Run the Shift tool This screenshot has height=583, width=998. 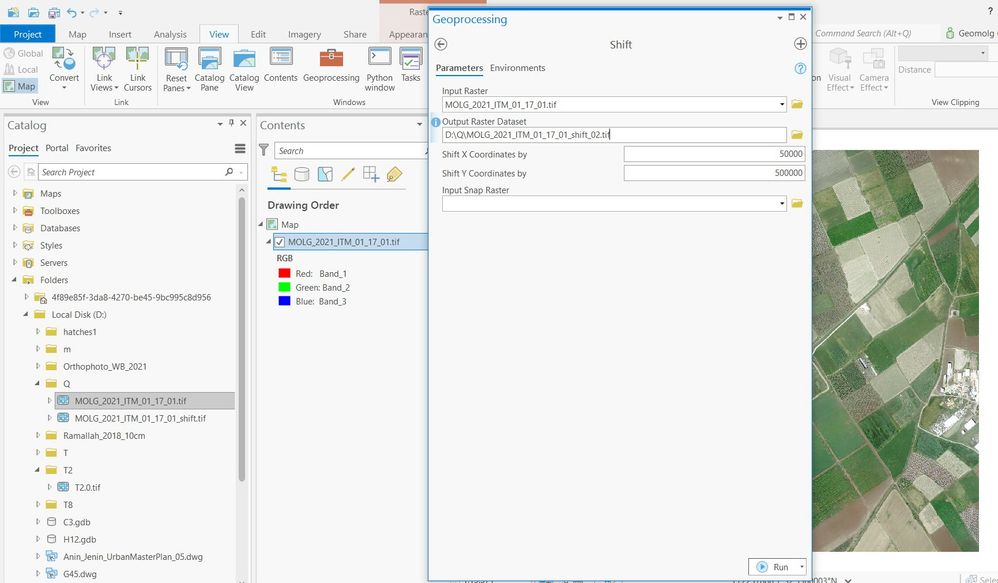(773, 566)
